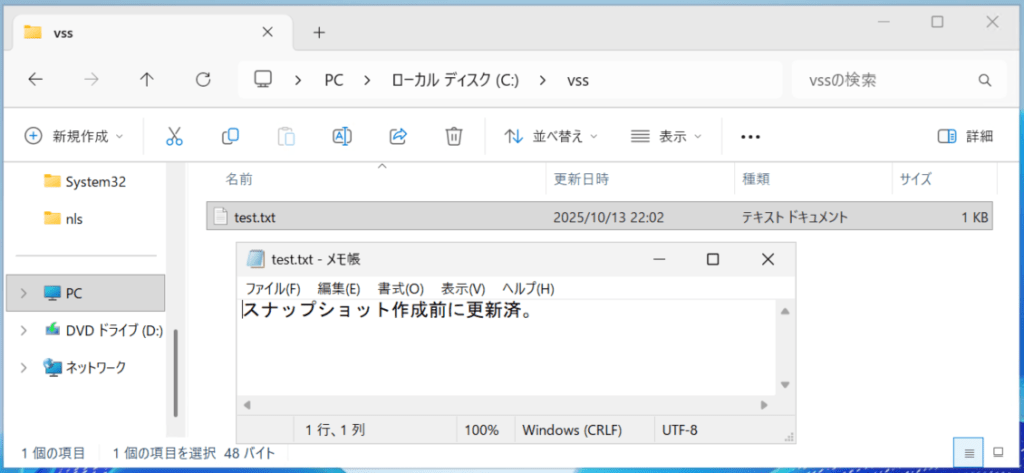Viewport: 1024px width, 473px height.
Task: Click the Rename icon in toolbar
Action: click(x=342, y=136)
